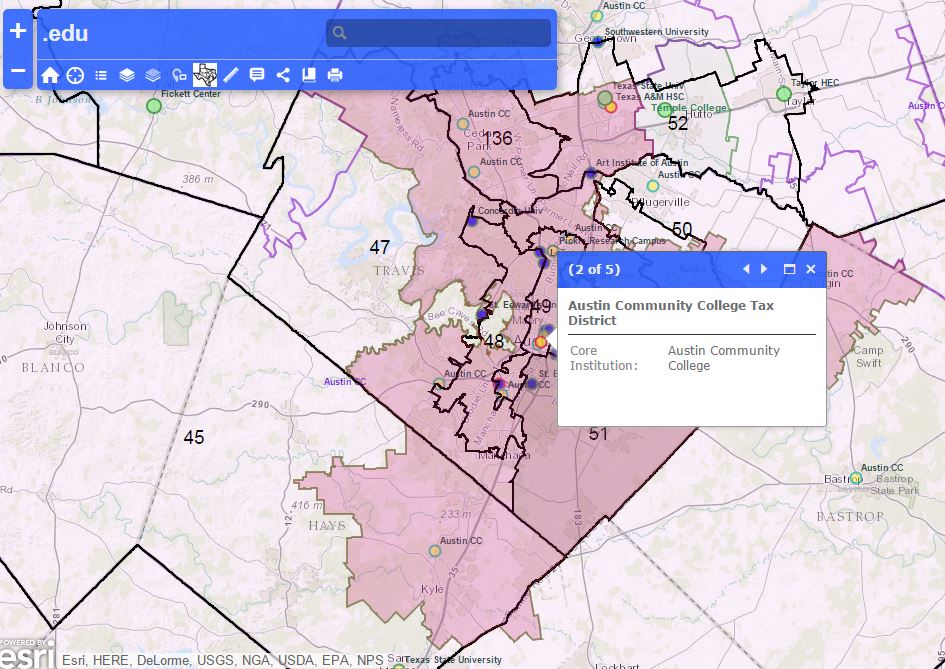Click the district label 51
This screenshot has width=945, height=669.
[x=598, y=434]
